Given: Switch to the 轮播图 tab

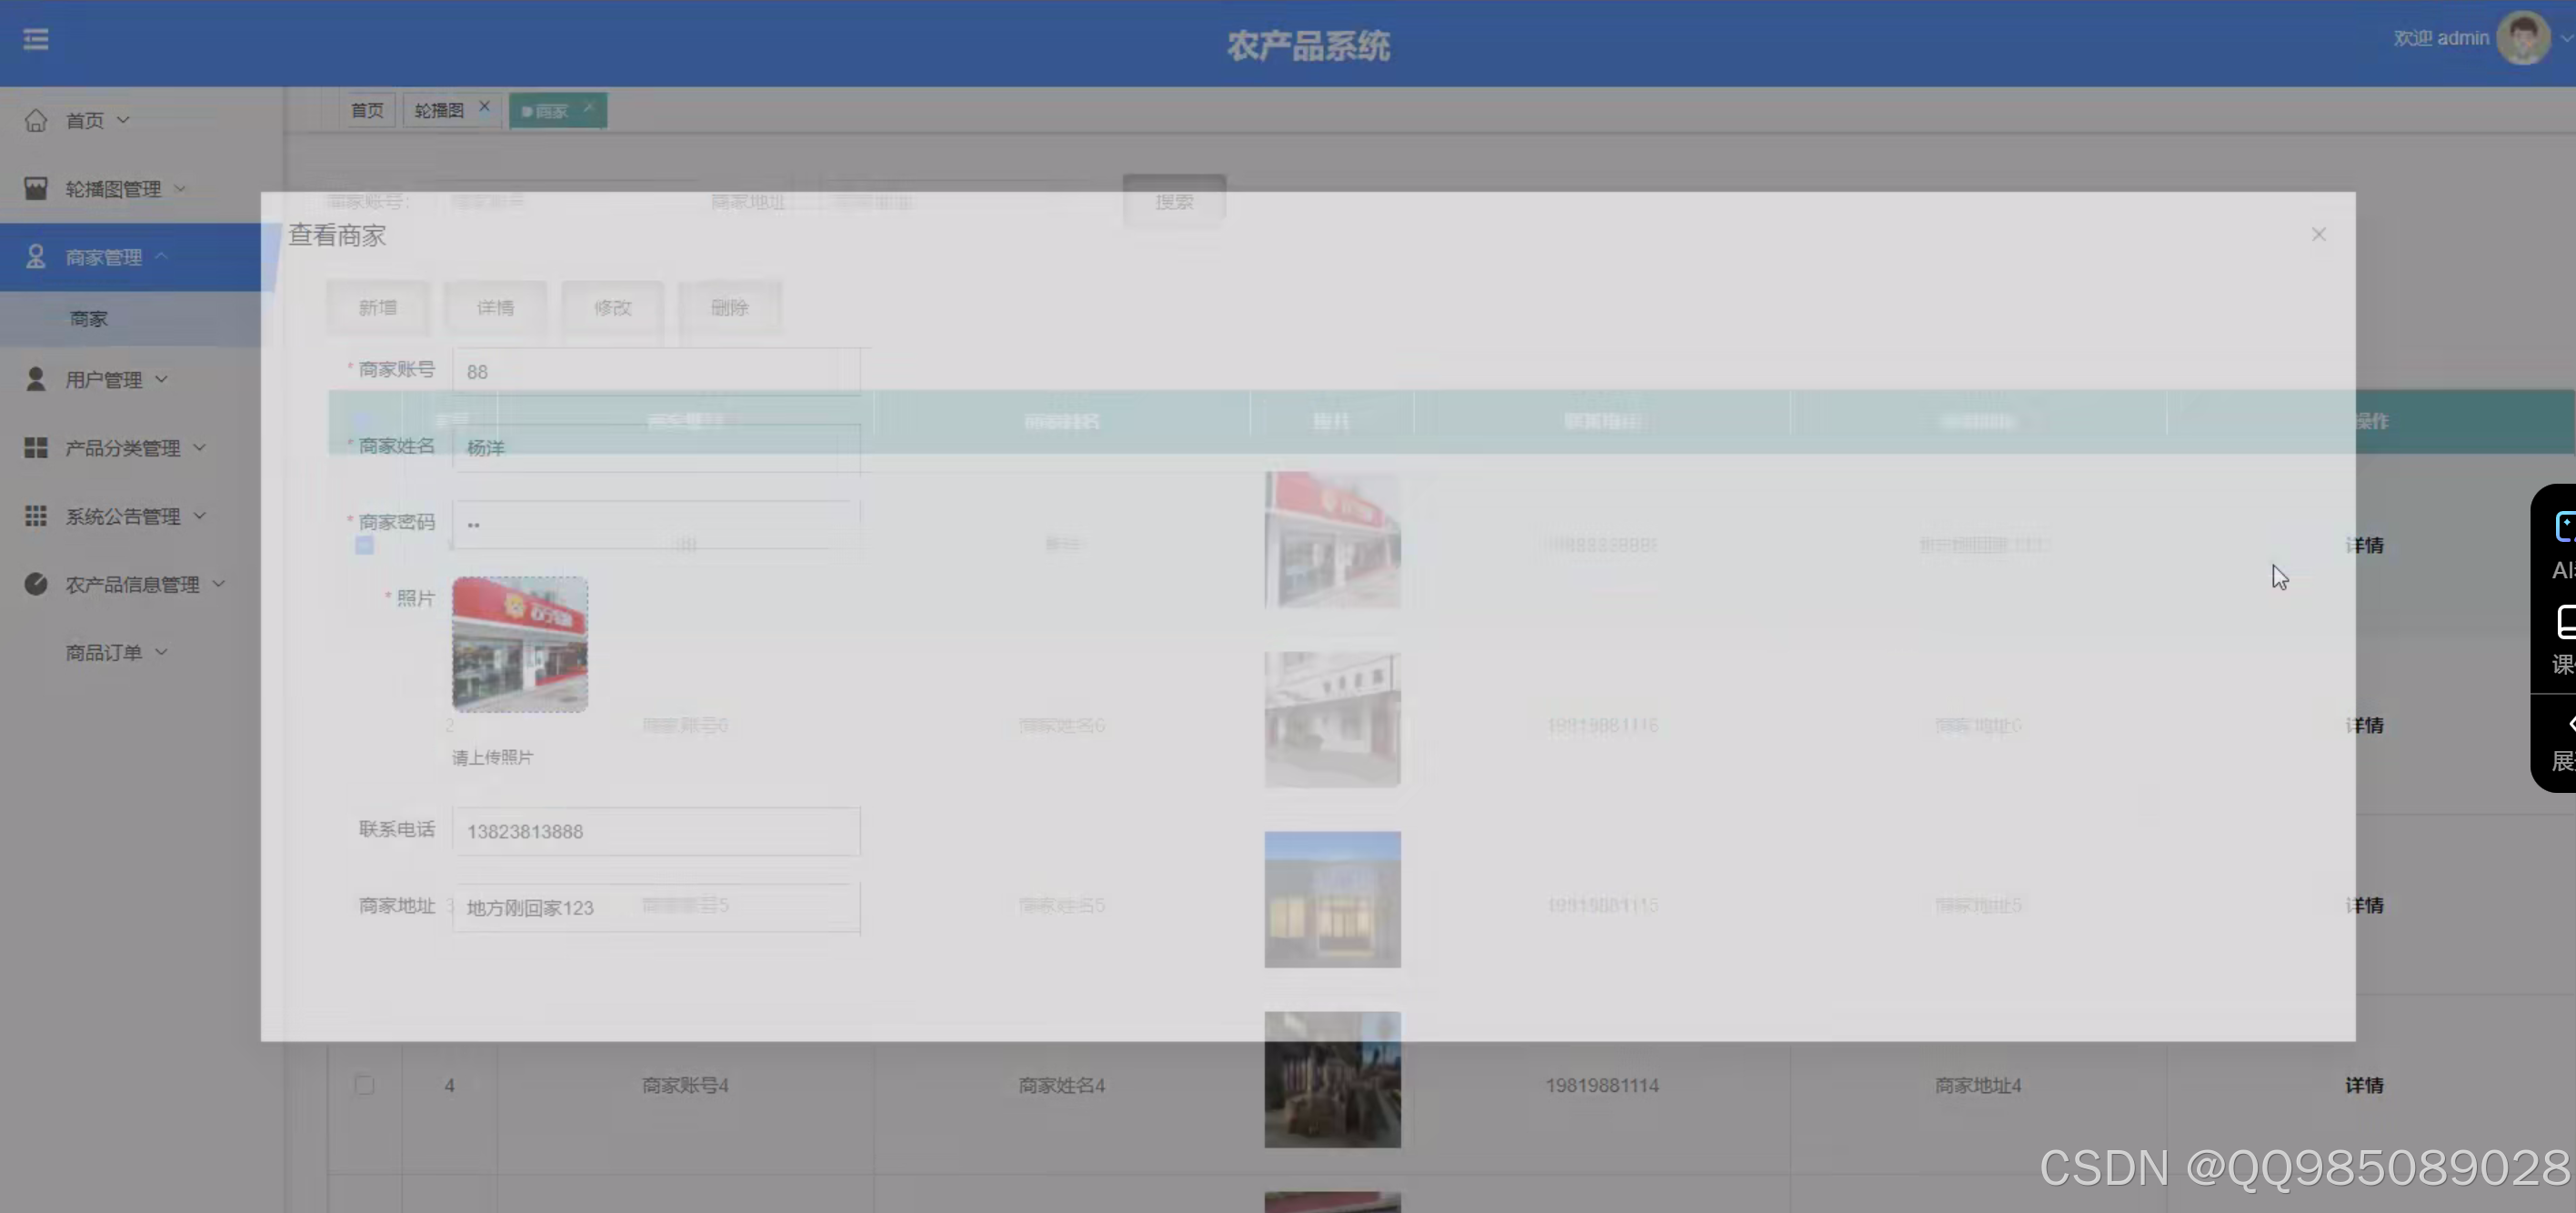Looking at the screenshot, I should click(x=439, y=110).
